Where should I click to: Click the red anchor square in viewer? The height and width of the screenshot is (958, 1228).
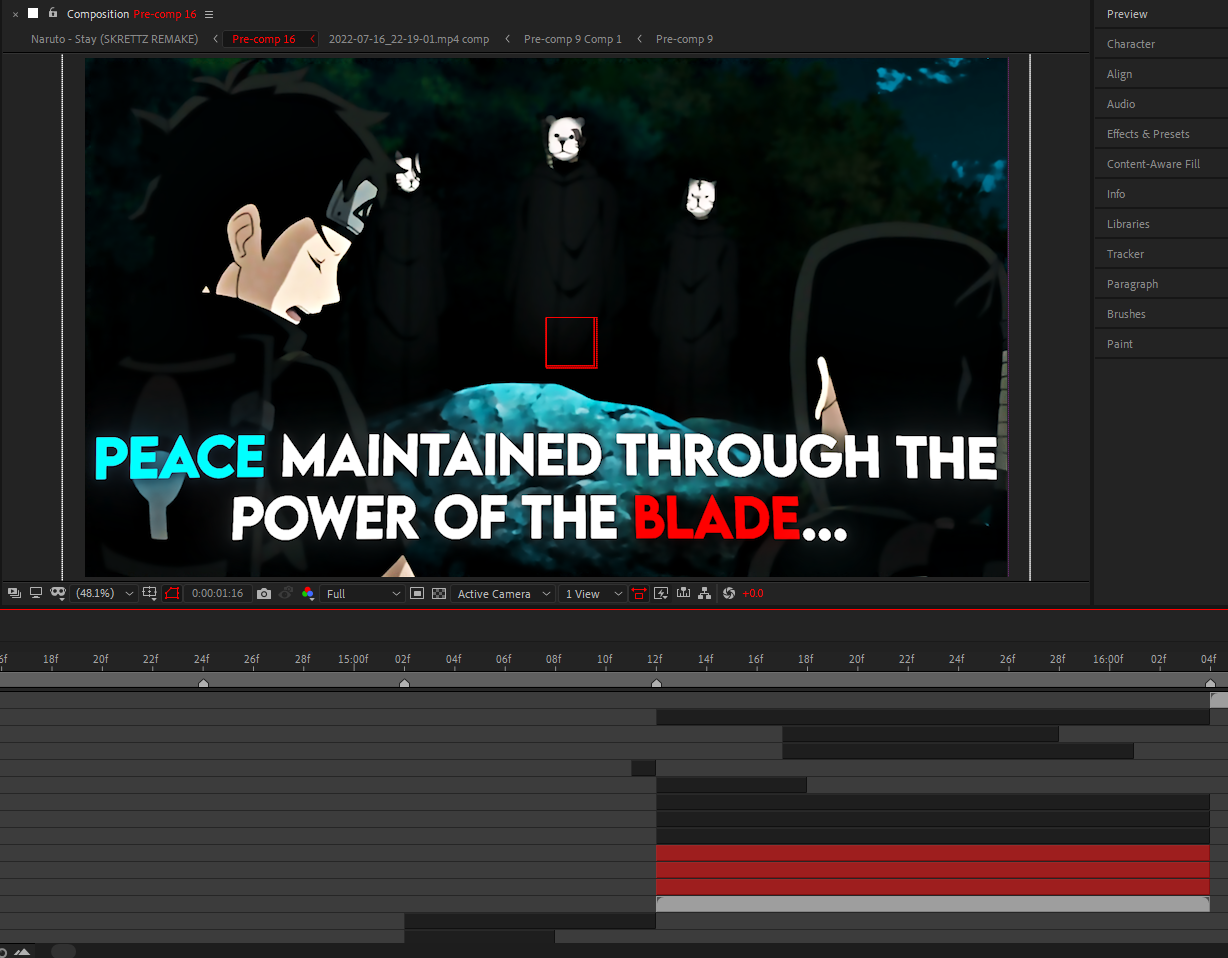[x=571, y=342]
